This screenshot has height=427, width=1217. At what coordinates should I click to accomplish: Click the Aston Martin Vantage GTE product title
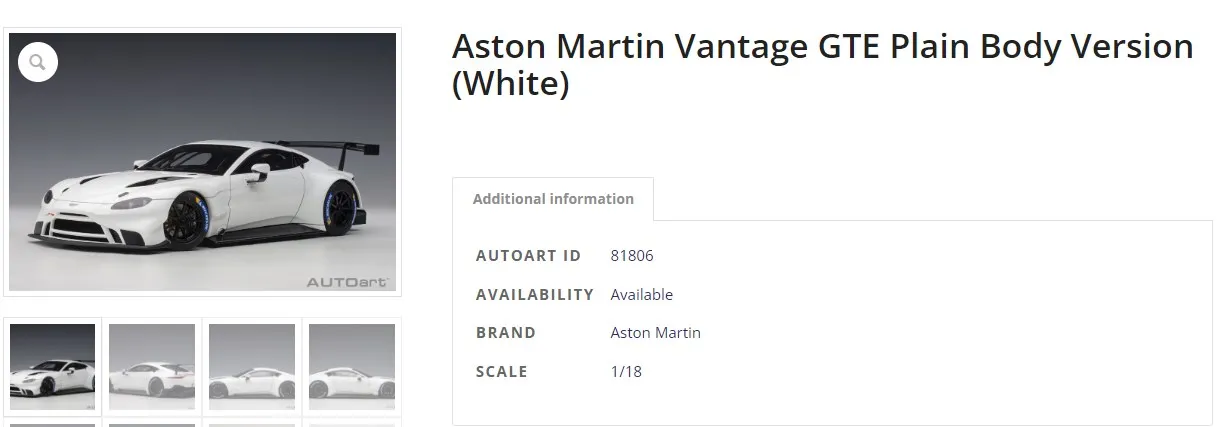point(822,65)
